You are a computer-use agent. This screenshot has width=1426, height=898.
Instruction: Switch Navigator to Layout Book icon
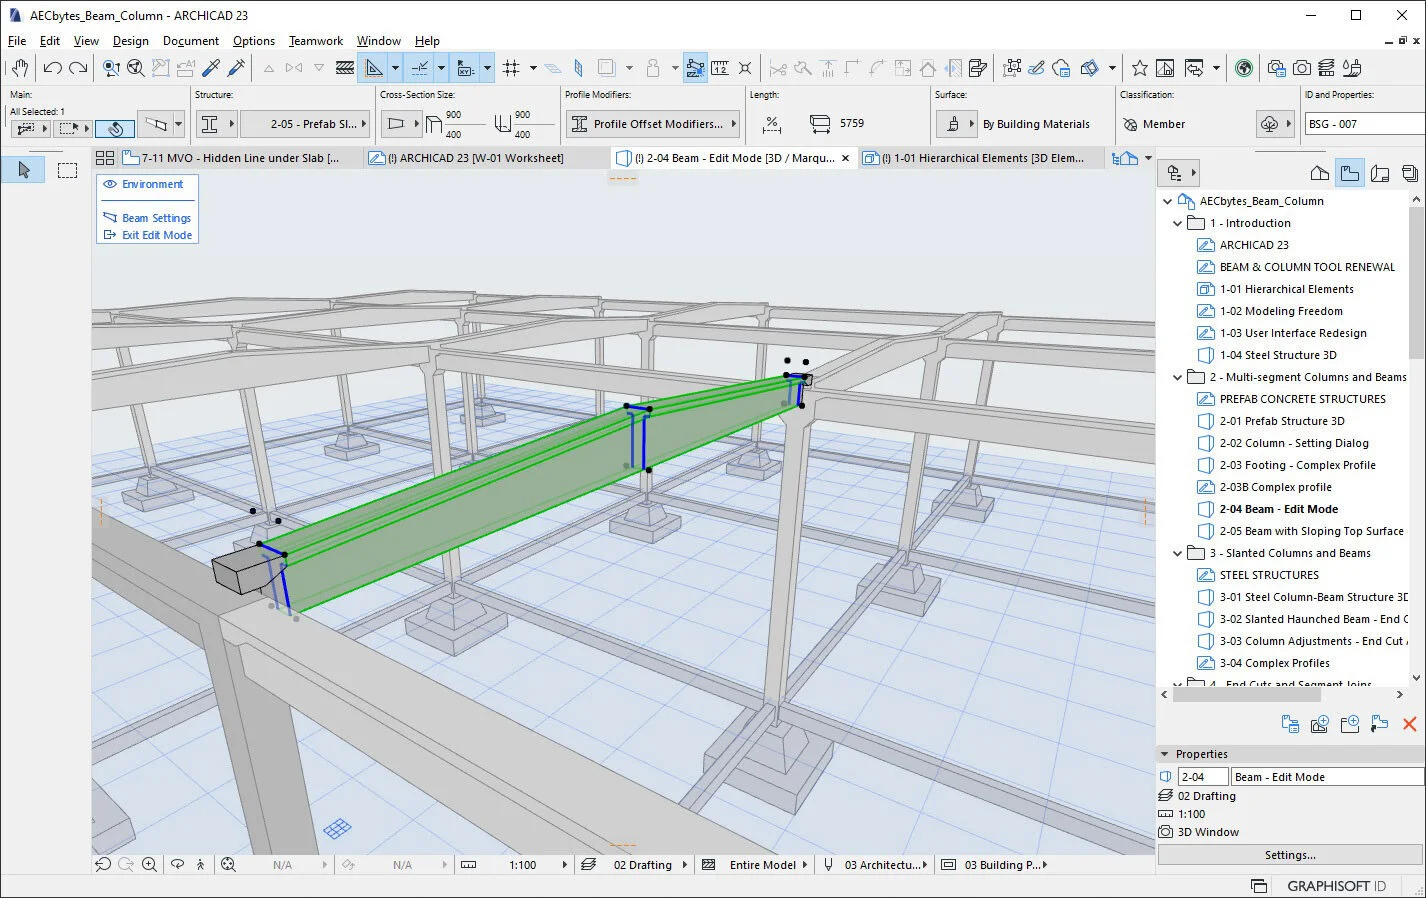pos(1380,173)
